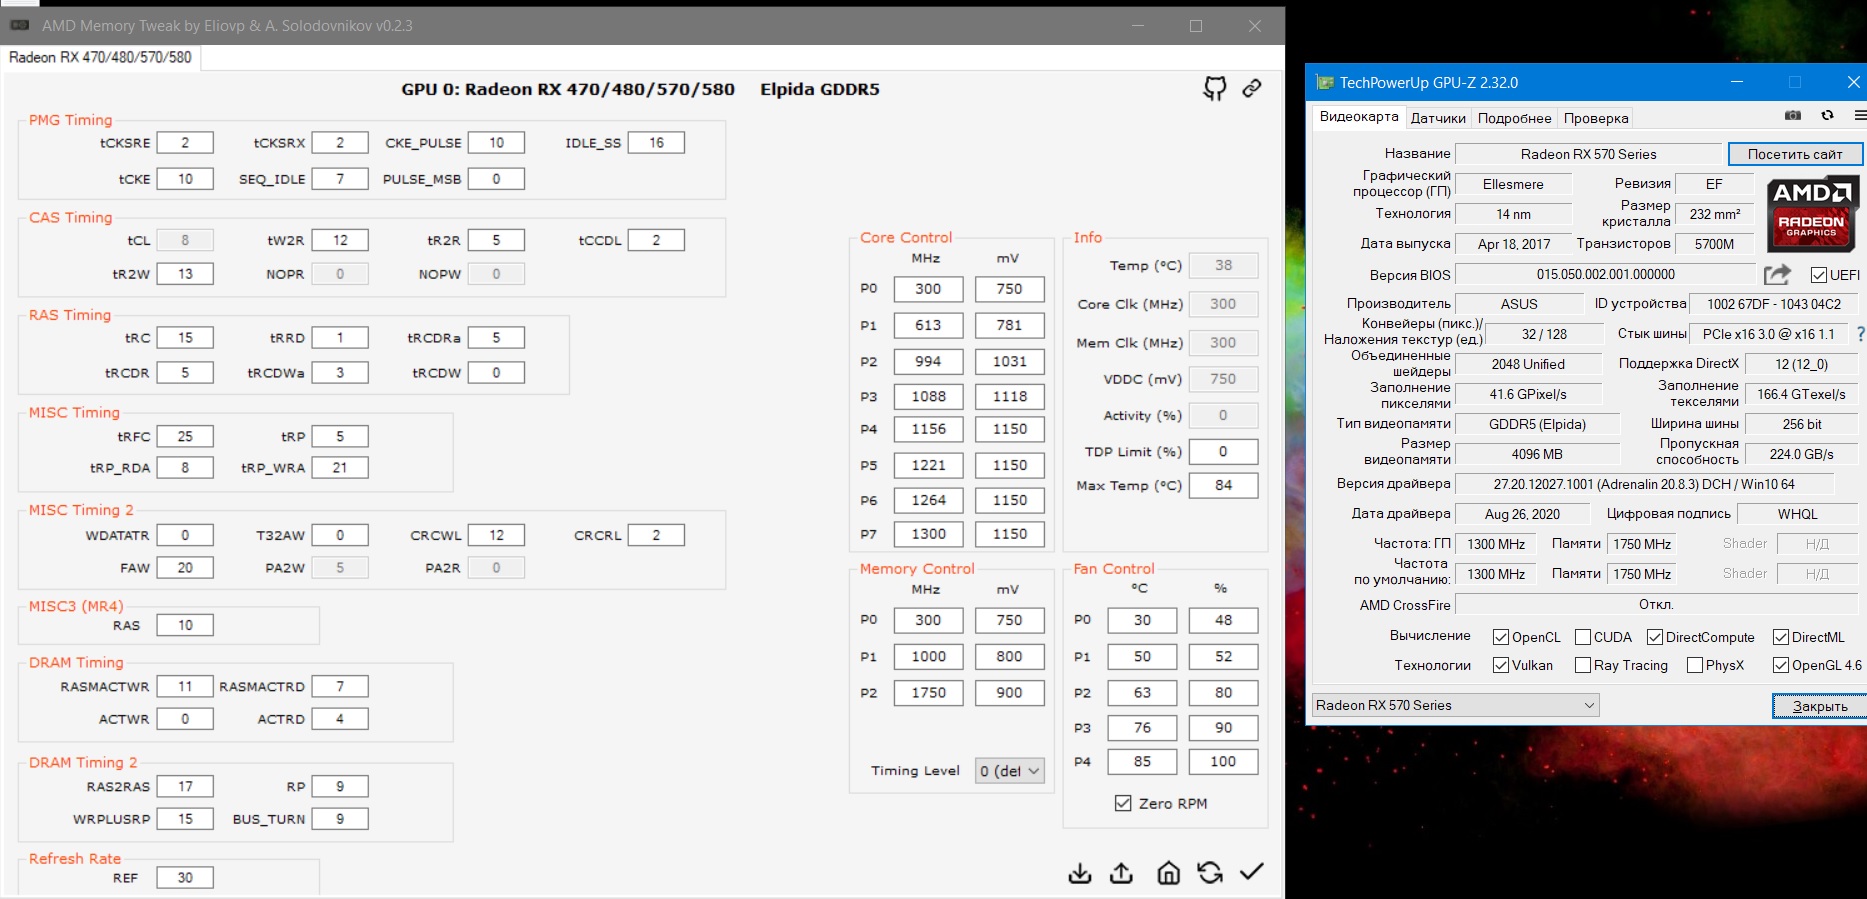The image size is (1867, 899).
Task: Toggle the Vulkan checkbox
Action: click(x=1501, y=665)
